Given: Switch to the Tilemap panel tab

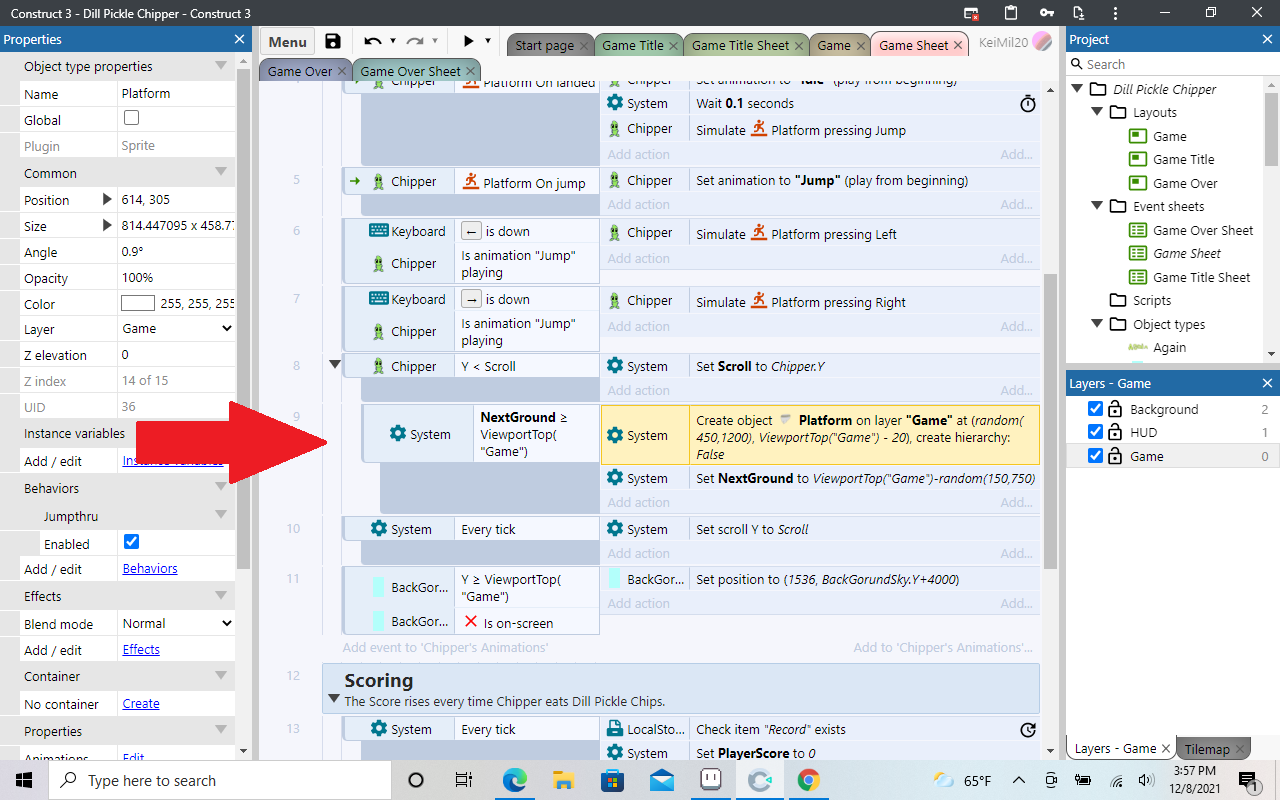Looking at the screenshot, I should tap(1214, 749).
